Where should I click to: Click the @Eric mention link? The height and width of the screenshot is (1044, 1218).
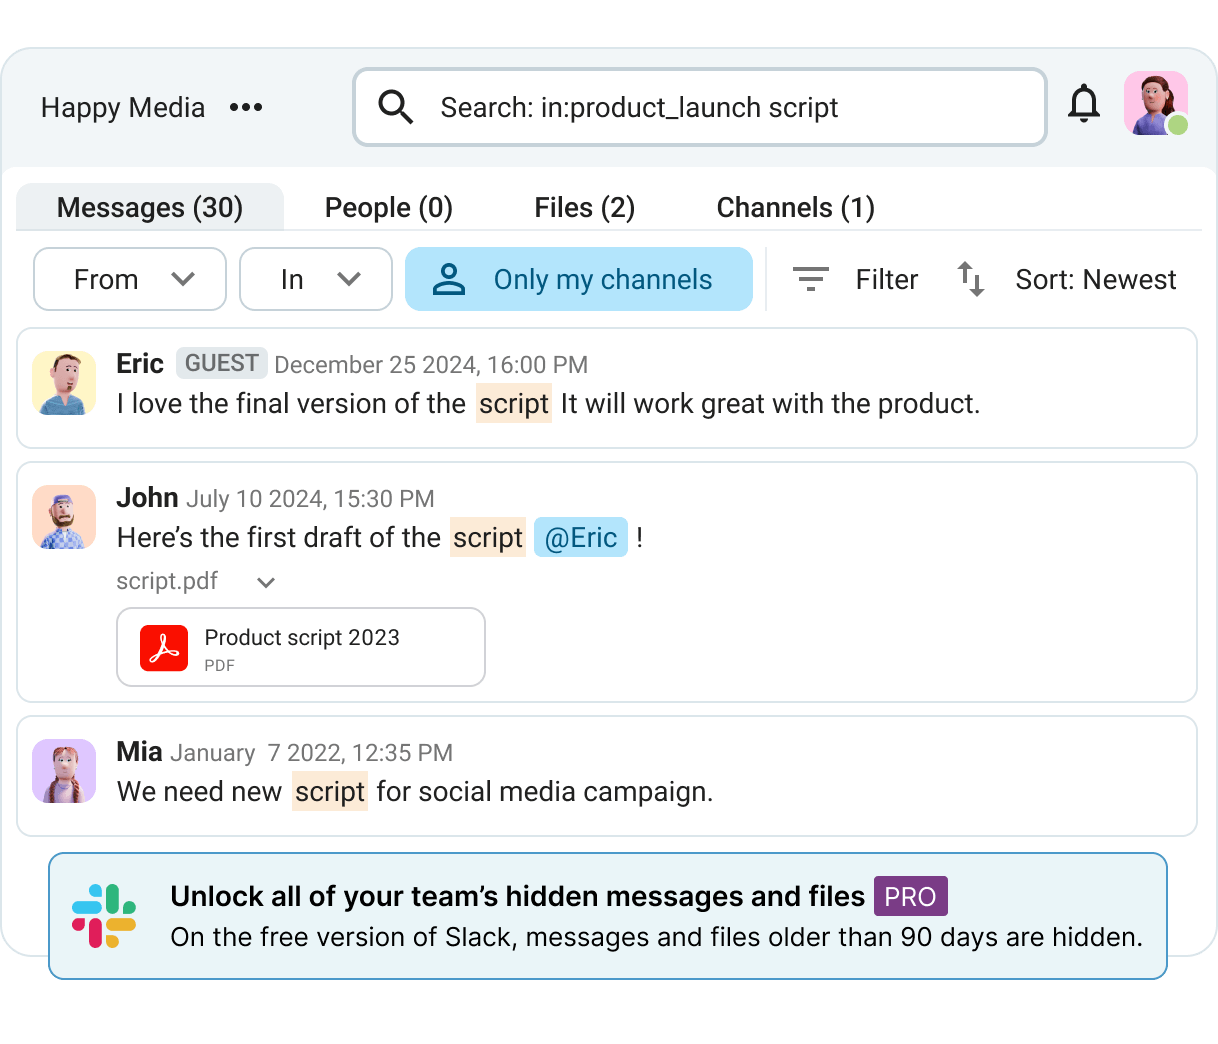tap(581, 537)
